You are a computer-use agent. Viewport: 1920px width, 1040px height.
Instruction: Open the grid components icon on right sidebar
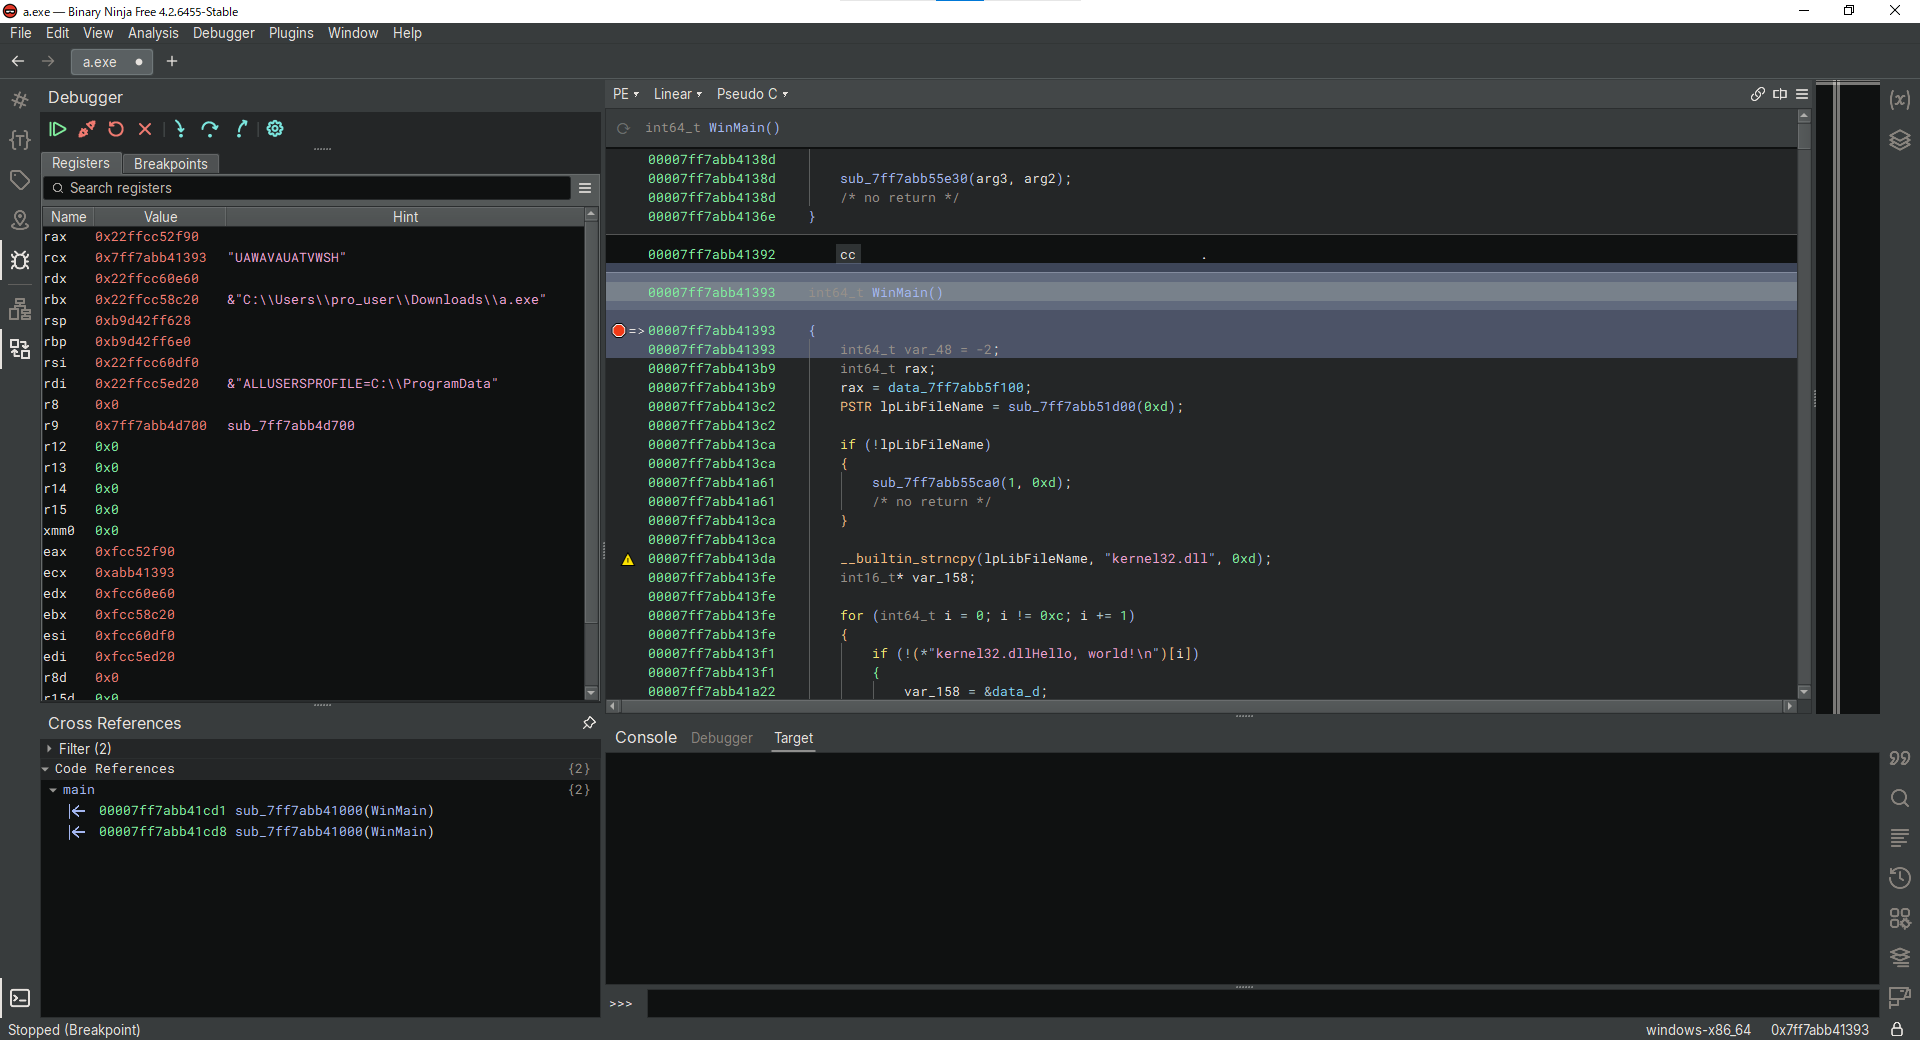coord(1900,918)
